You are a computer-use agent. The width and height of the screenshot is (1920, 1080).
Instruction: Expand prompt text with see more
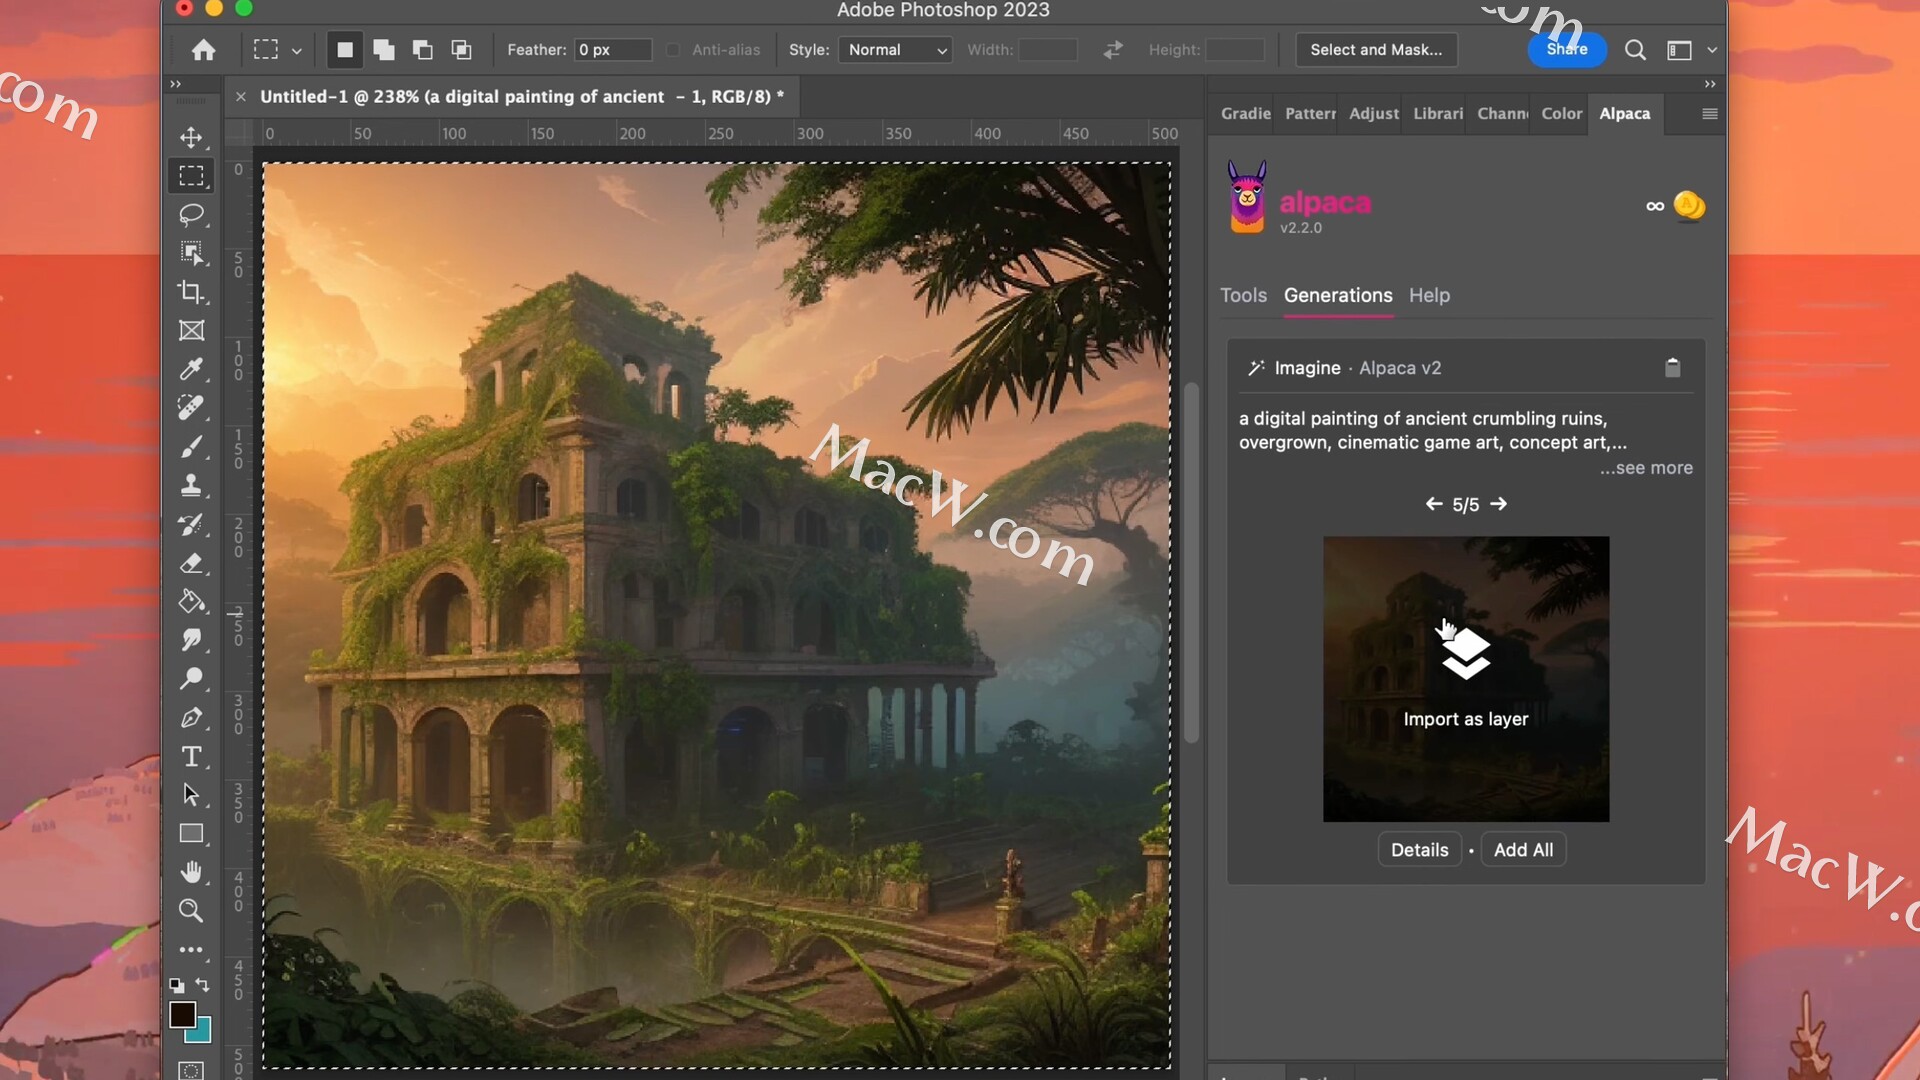tap(1646, 468)
